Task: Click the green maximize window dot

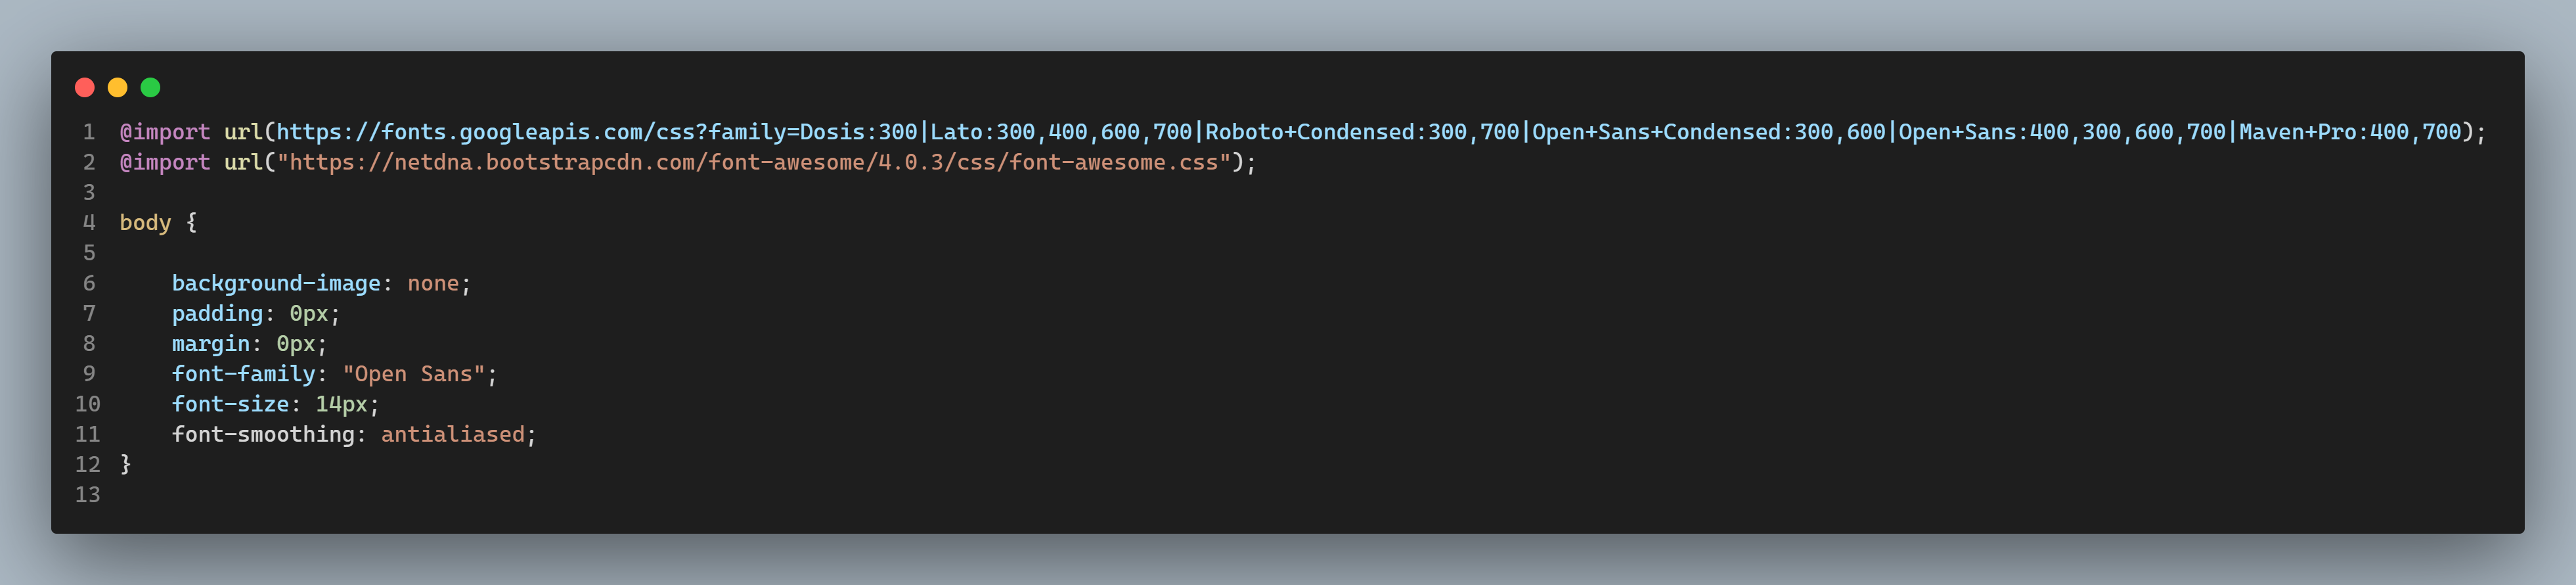Action: tap(151, 88)
